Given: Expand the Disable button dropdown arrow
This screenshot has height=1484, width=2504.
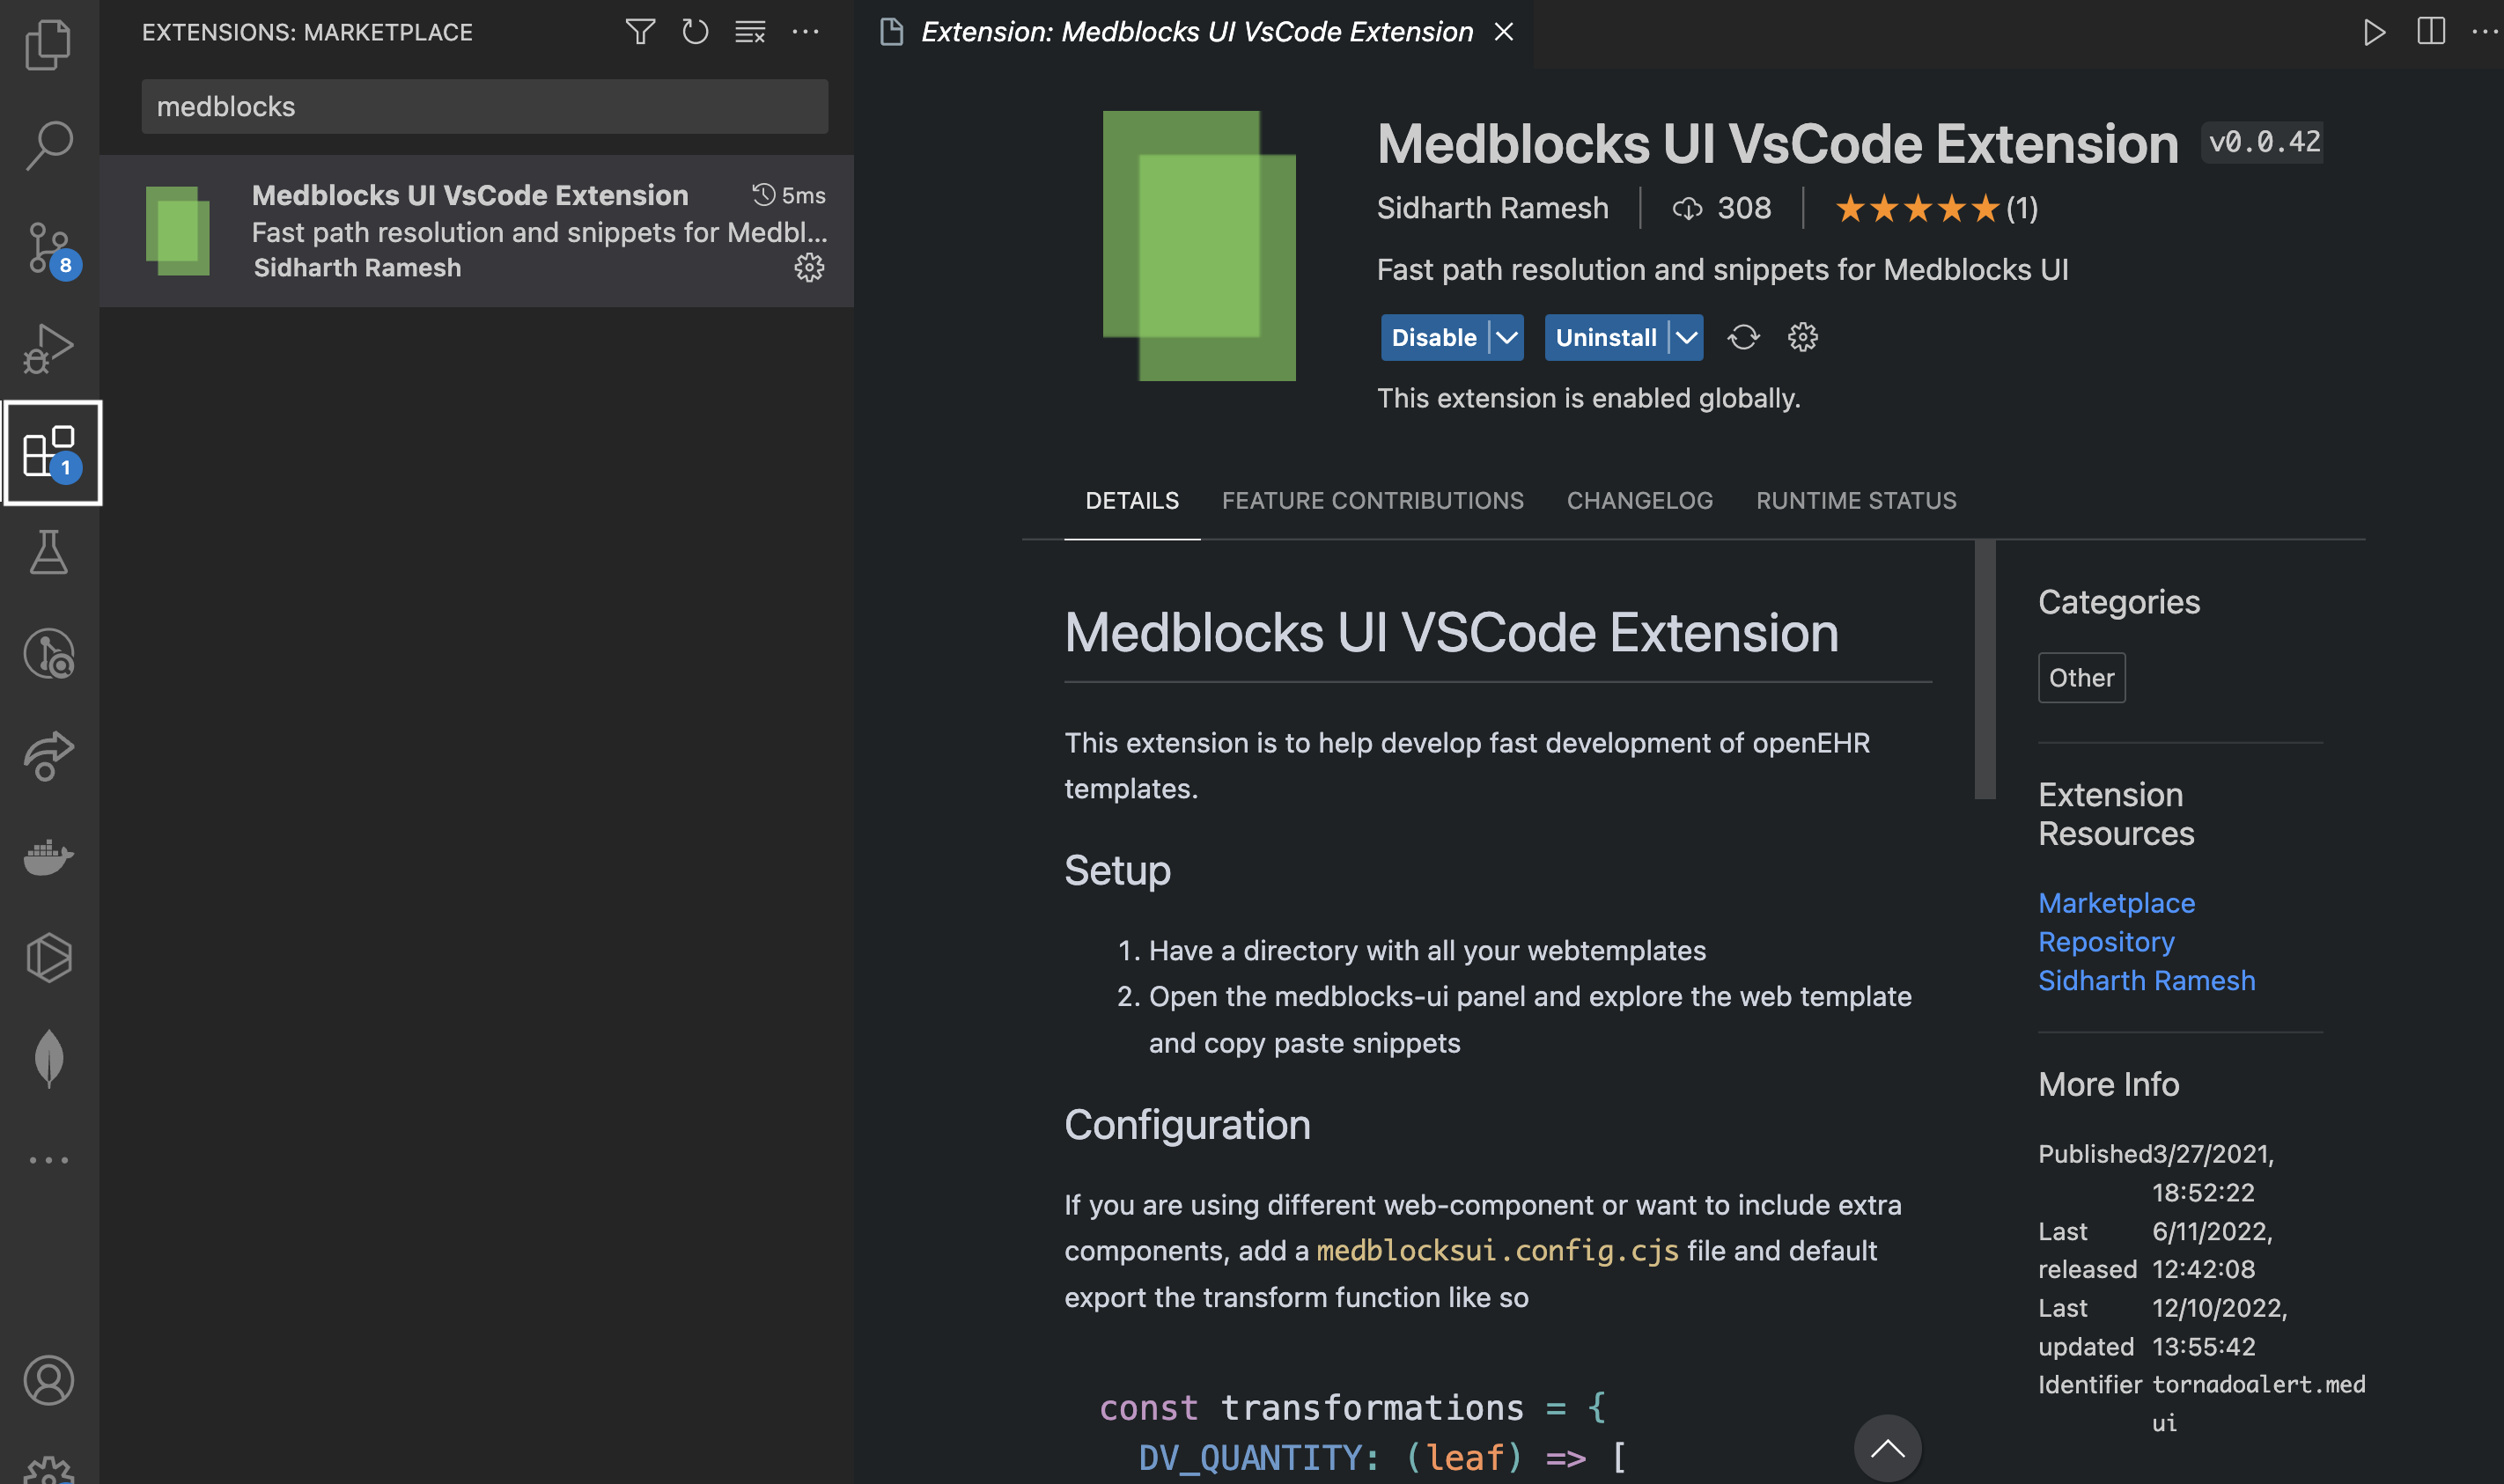Looking at the screenshot, I should click(1502, 335).
